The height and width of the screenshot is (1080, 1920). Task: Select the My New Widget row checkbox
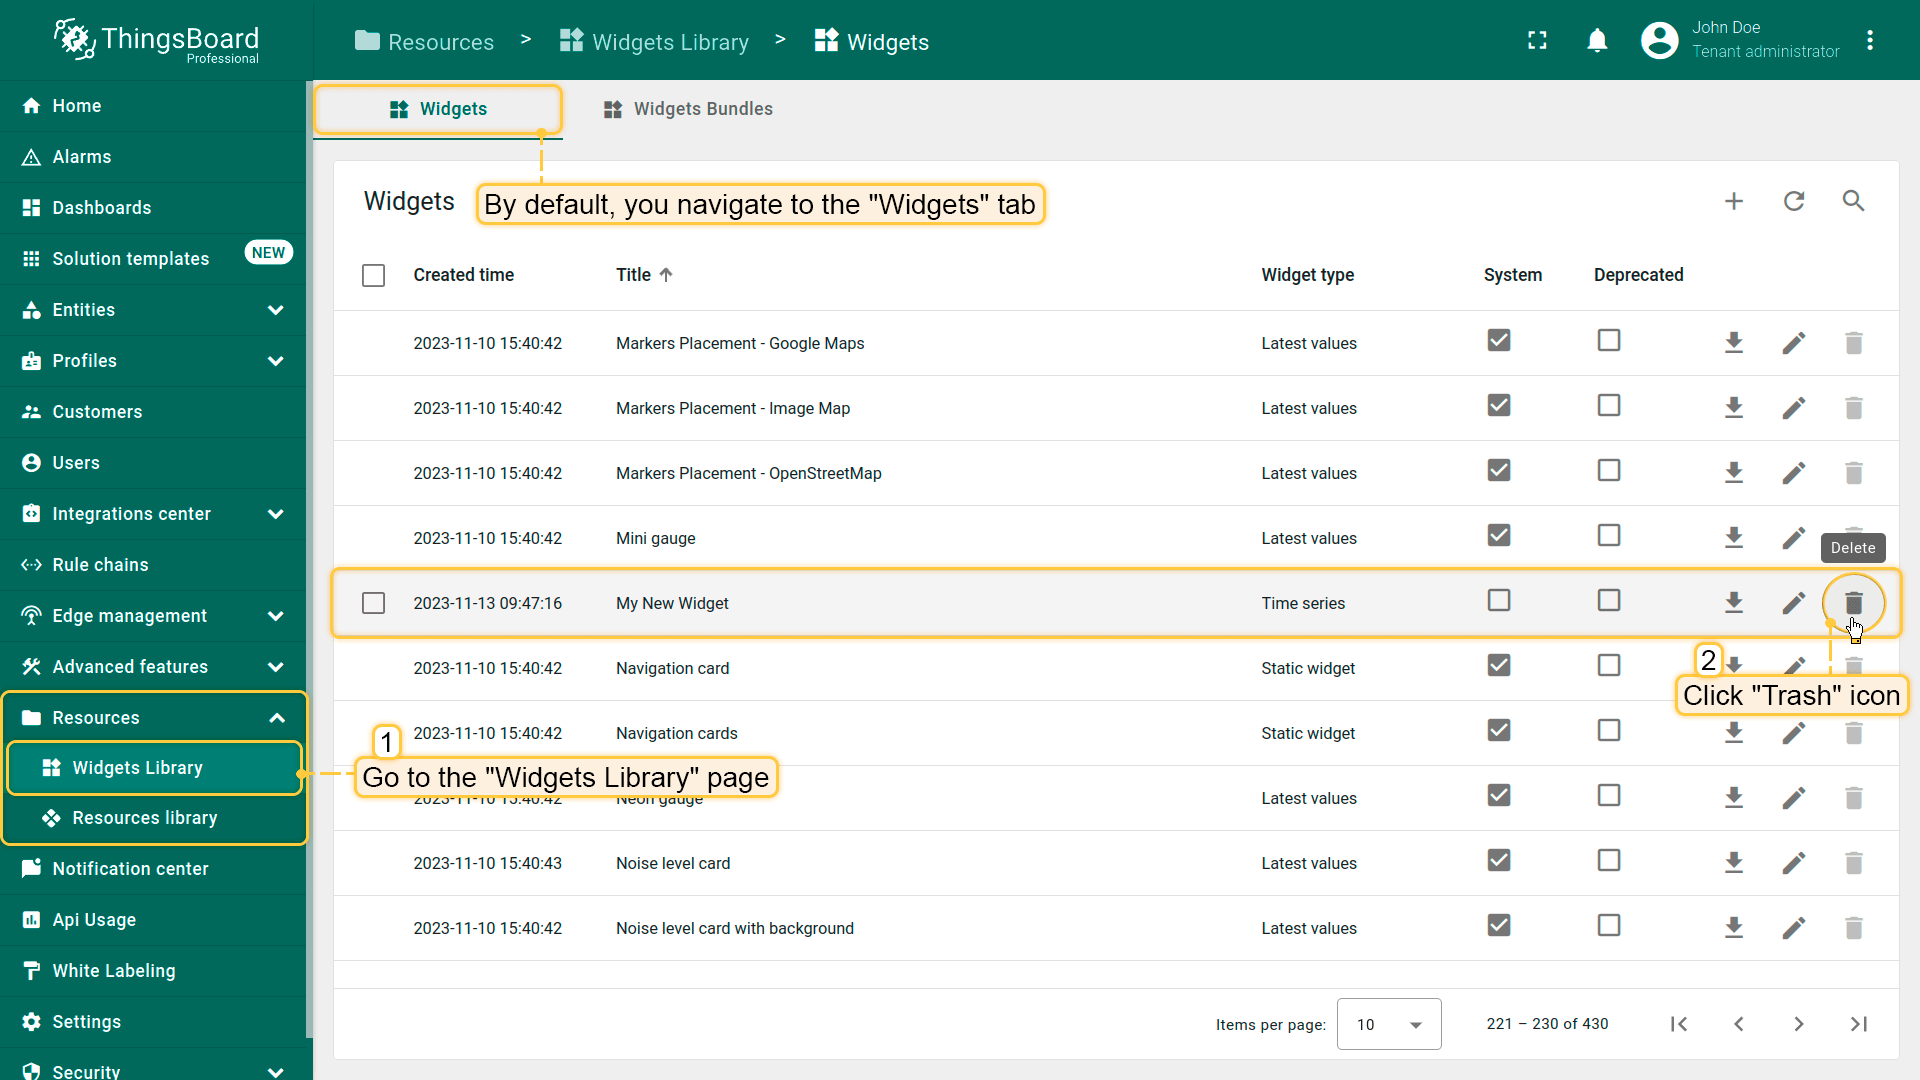(x=373, y=603)
